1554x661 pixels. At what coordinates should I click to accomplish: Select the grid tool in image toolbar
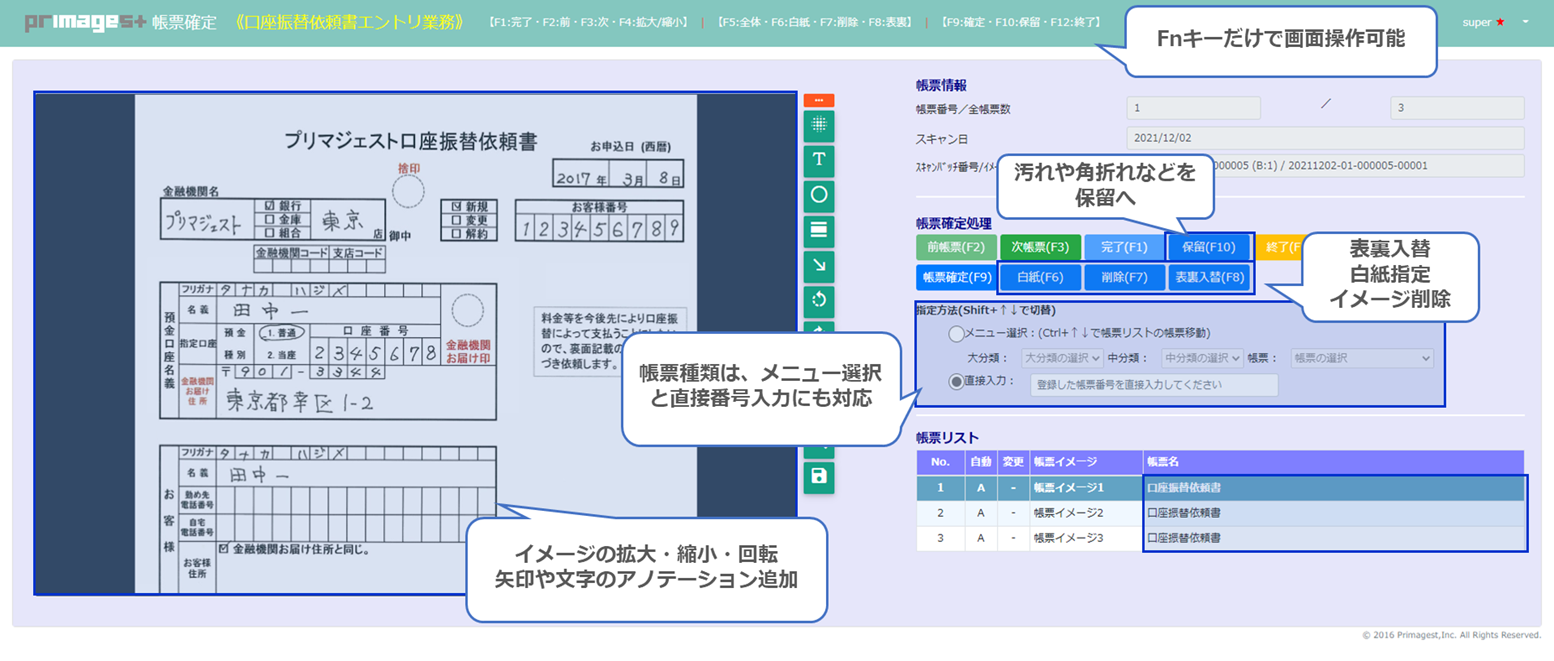point(819,125)
